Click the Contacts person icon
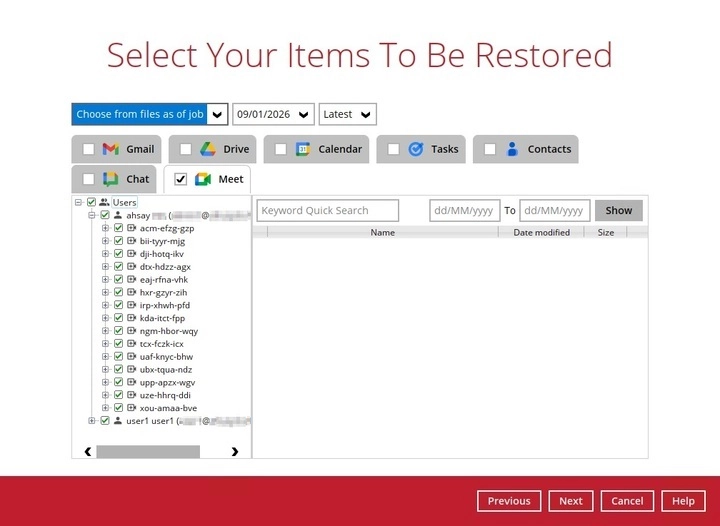This screenshot has width=720, height=526. [512, 149]
